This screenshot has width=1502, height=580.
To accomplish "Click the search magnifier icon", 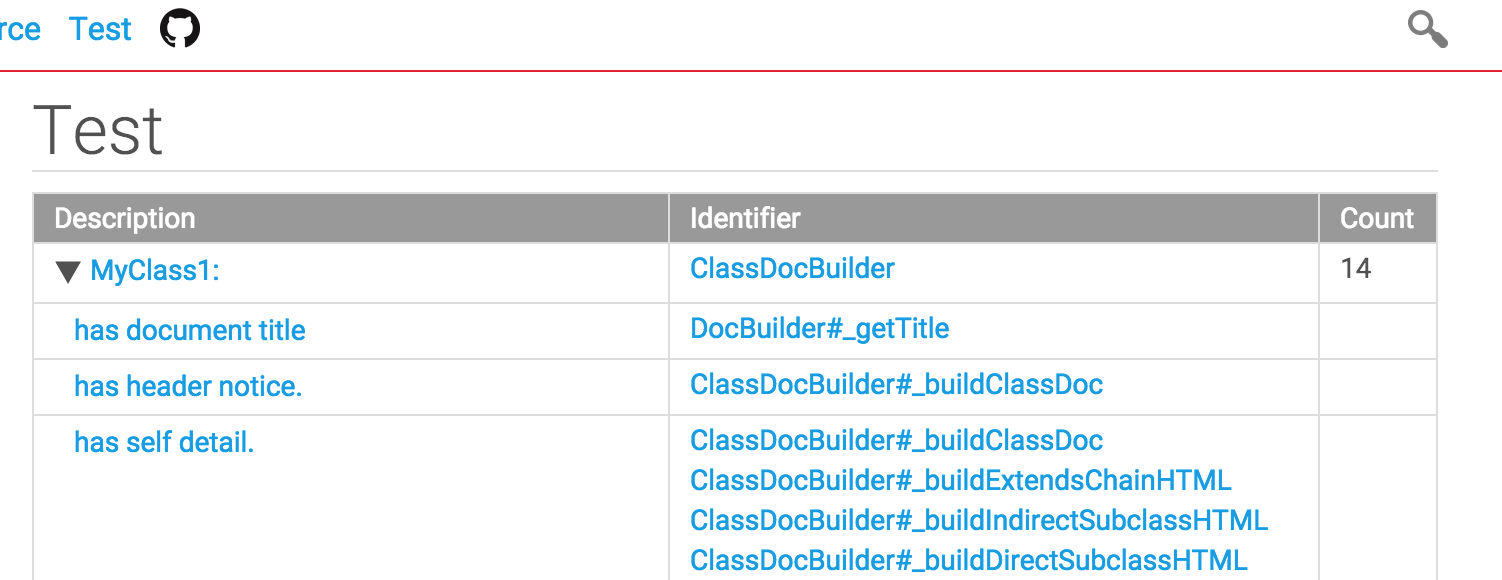I will pos(1428,29).
